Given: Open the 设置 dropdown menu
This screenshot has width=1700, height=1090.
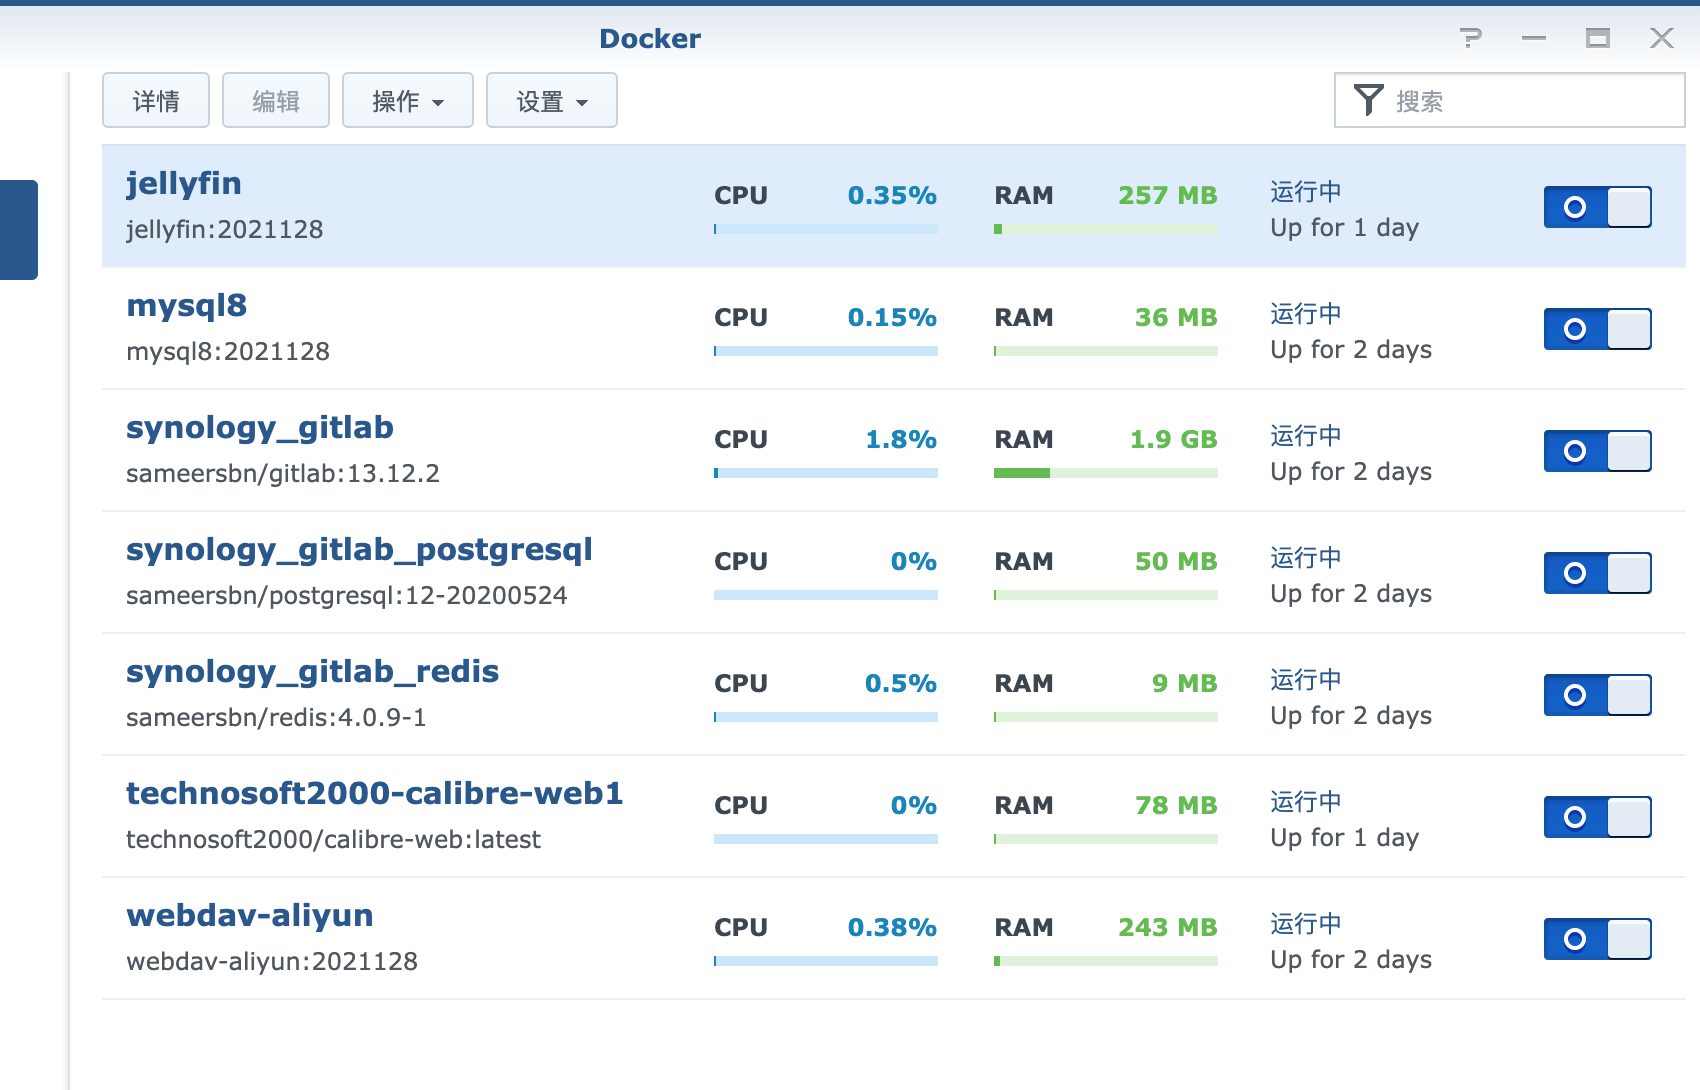Looking at the screenshot, I should point(551,101).
